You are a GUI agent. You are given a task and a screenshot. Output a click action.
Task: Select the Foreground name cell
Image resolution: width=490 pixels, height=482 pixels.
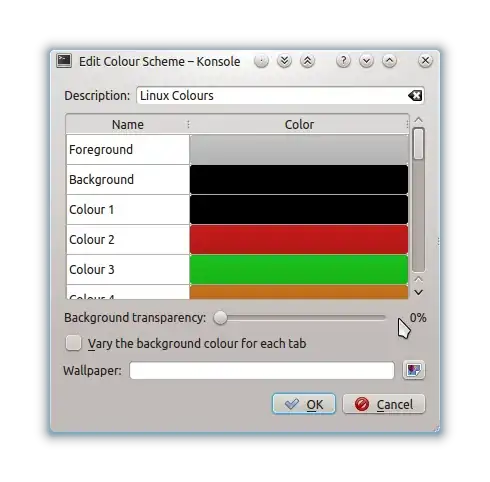[x=128, y=150]
